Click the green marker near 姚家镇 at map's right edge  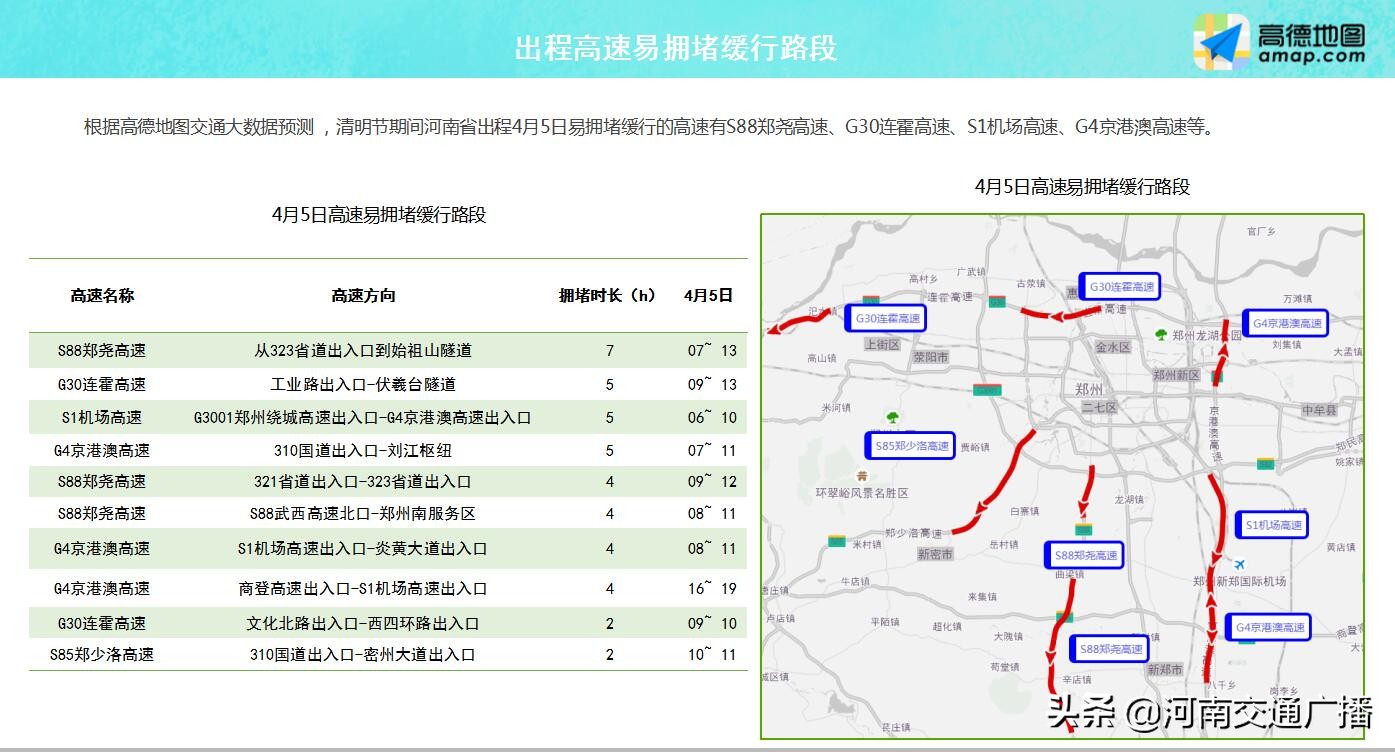coord(1264,465)
